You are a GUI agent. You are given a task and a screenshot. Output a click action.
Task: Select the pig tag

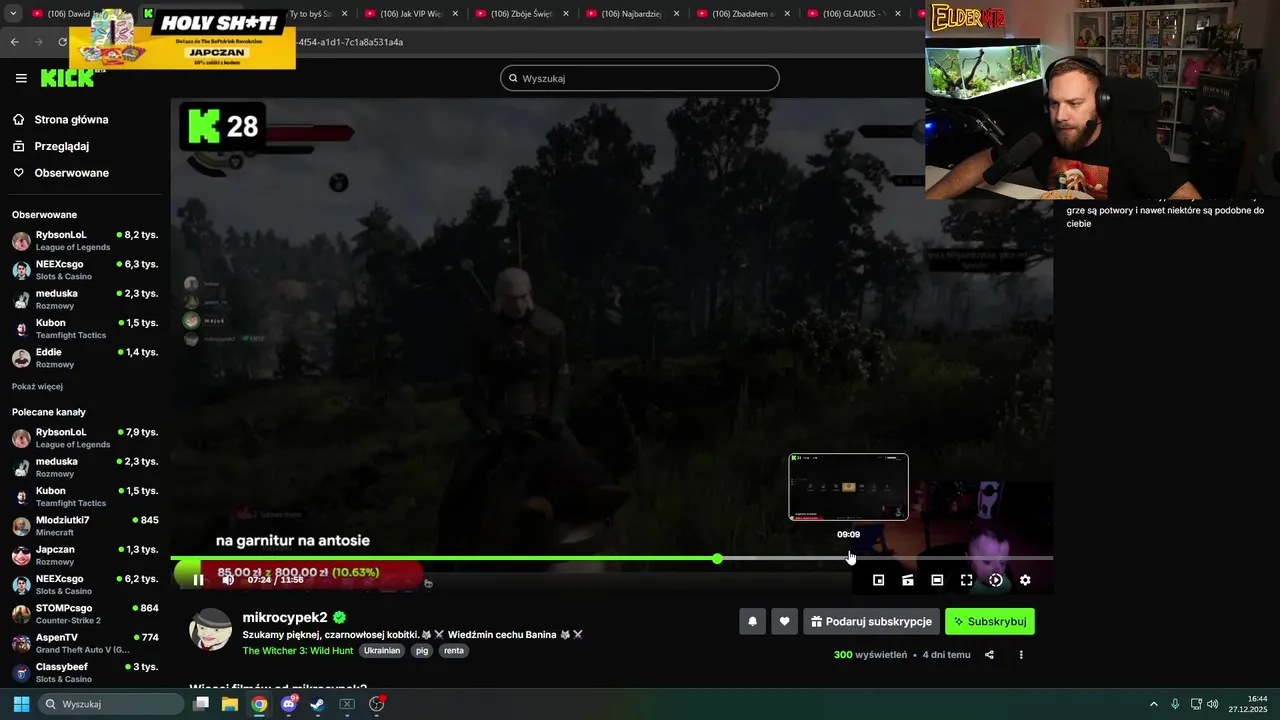(x=422, y=650)
